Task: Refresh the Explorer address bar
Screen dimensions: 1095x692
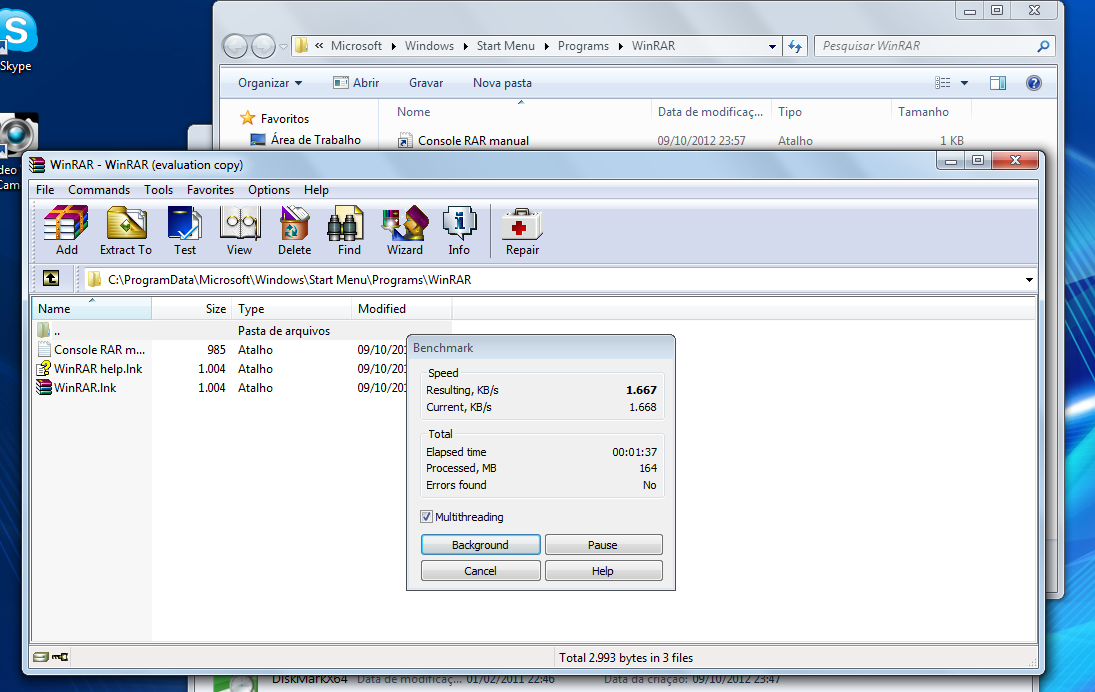Action: coord(795,46)
